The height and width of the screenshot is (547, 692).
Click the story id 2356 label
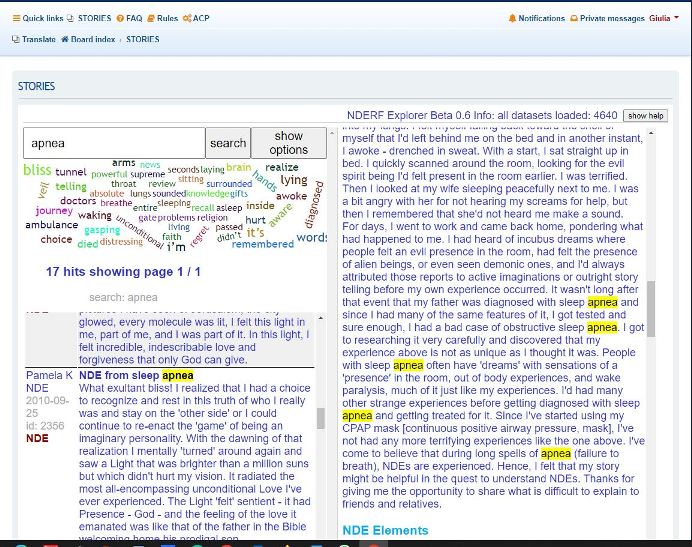point(45,426)
